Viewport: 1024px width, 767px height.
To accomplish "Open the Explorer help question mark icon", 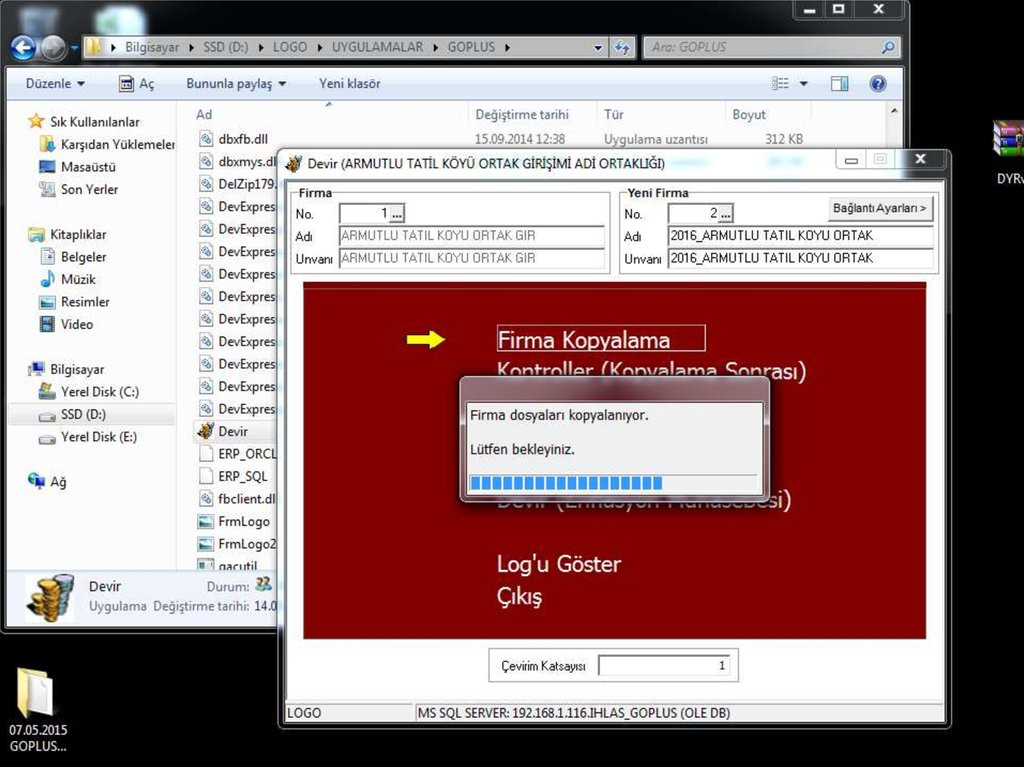I will [x=877, y=84].
